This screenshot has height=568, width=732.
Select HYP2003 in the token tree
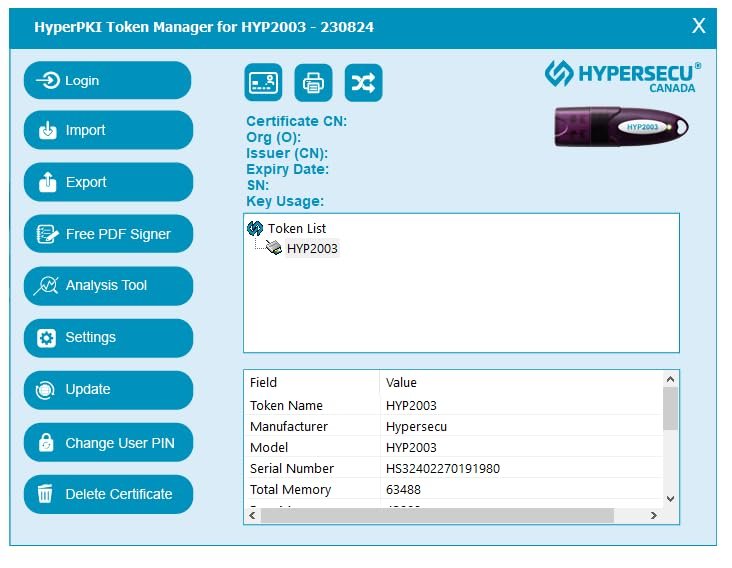click(312, 249)
